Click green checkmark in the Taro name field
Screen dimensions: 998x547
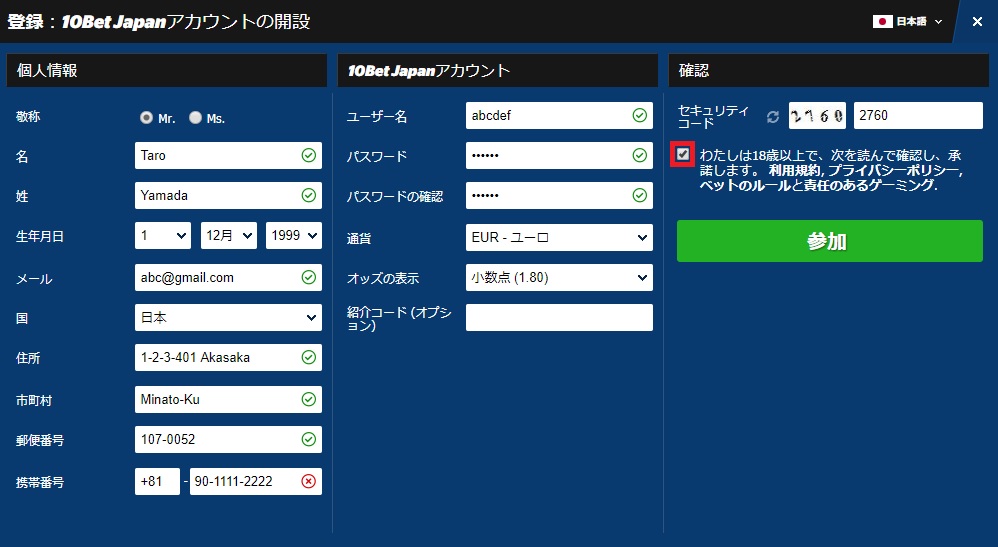pyautogui.click(x=309, y=155)
